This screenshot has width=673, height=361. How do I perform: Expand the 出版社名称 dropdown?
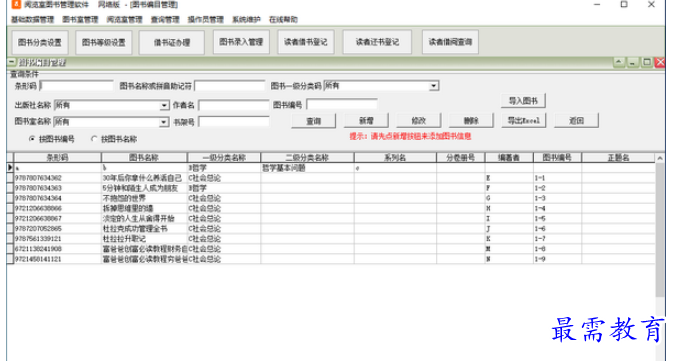pos(164,106)
